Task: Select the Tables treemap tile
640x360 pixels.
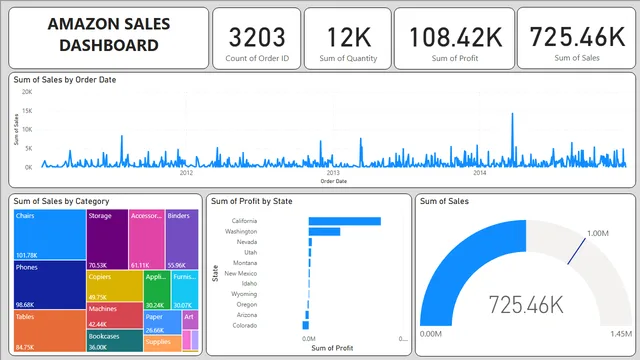Action: 50,331
